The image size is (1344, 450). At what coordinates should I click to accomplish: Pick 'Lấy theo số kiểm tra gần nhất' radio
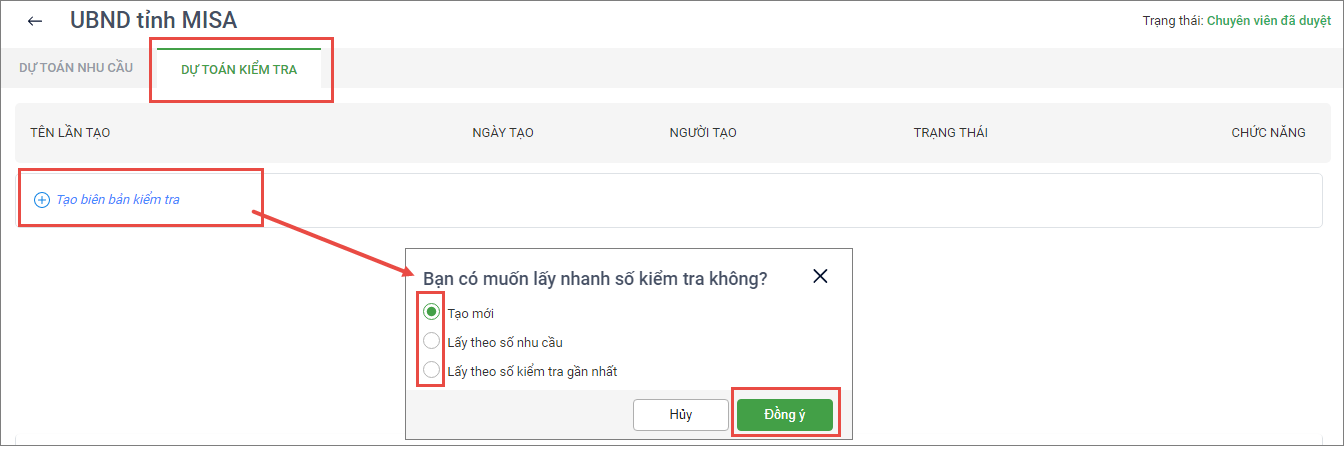[432, 370]
